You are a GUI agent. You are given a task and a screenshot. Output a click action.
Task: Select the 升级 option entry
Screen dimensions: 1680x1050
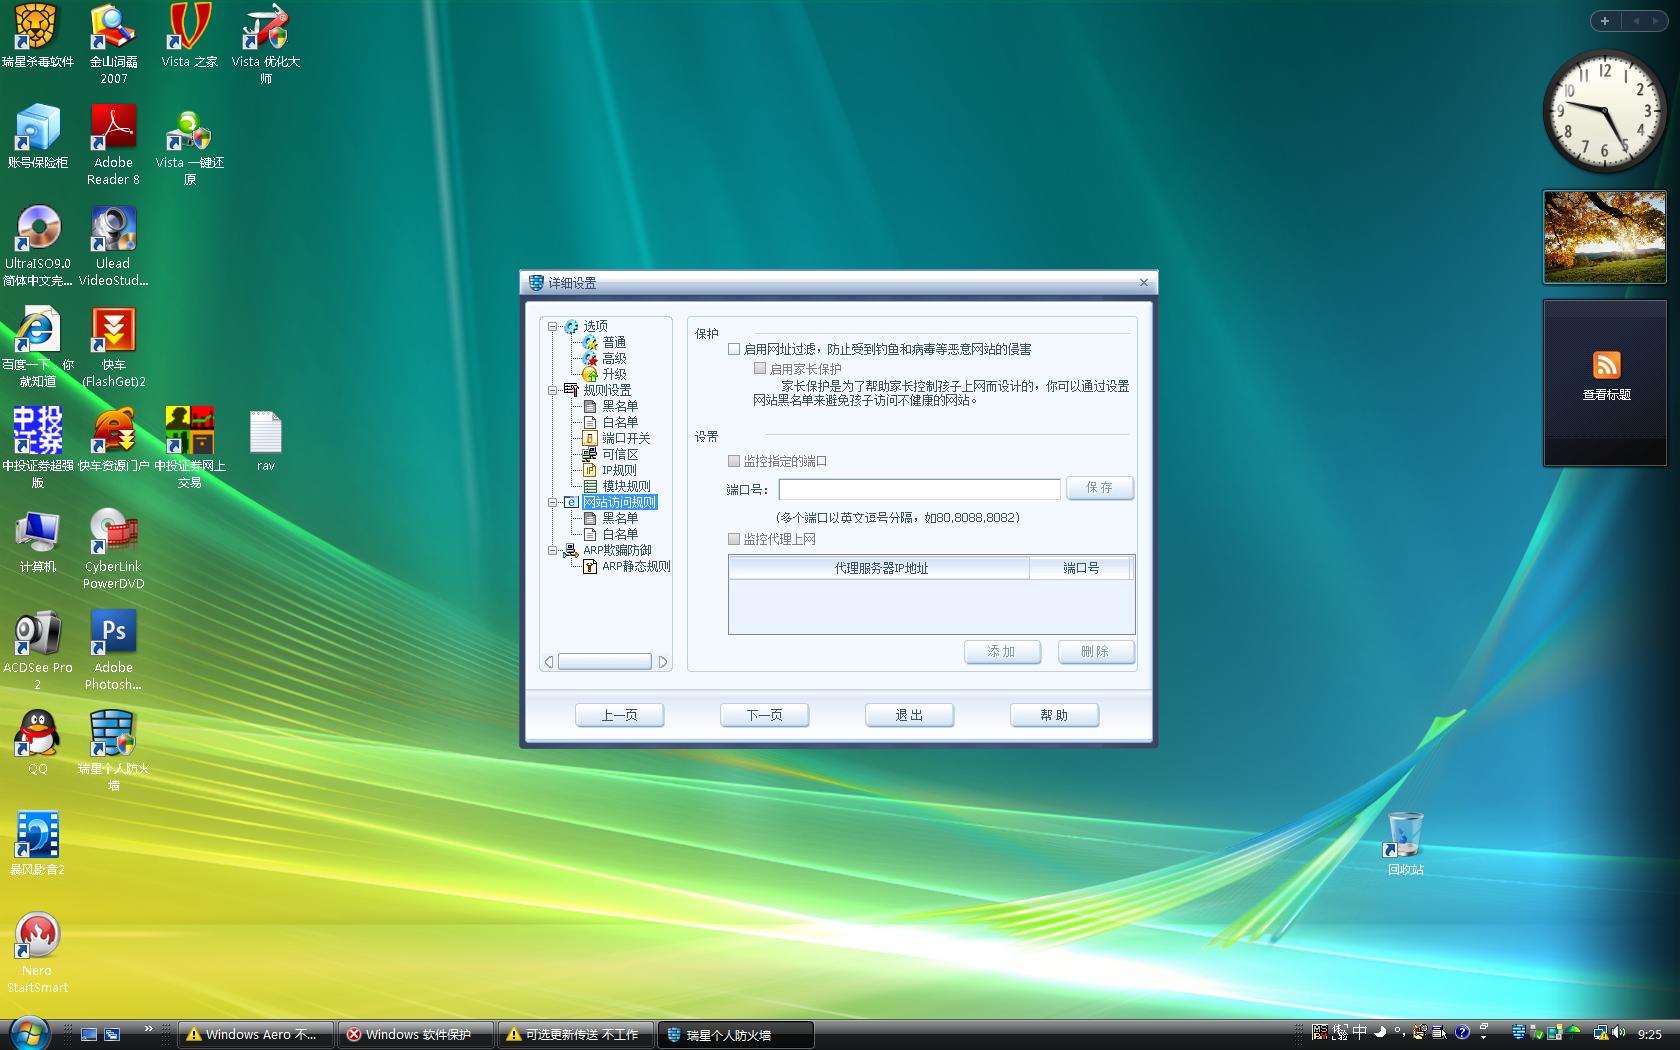(613, 374)
